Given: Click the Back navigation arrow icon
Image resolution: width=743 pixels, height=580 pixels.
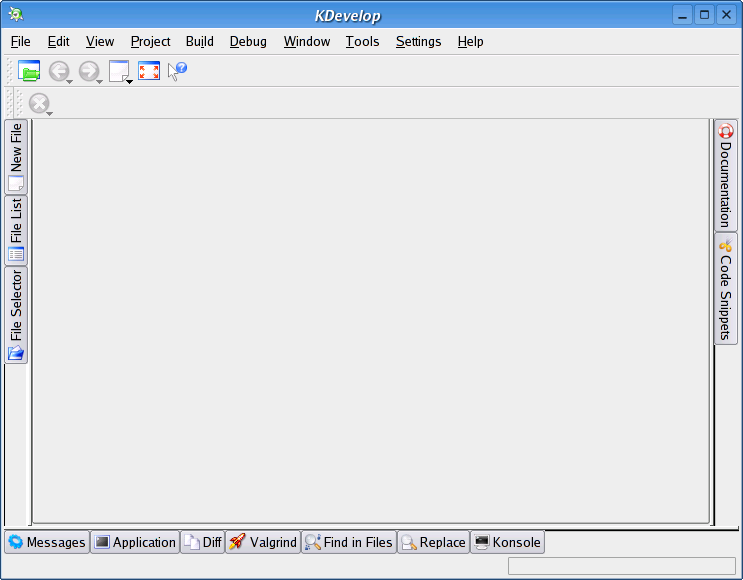Looking at the screenshot, I should 58,71.
